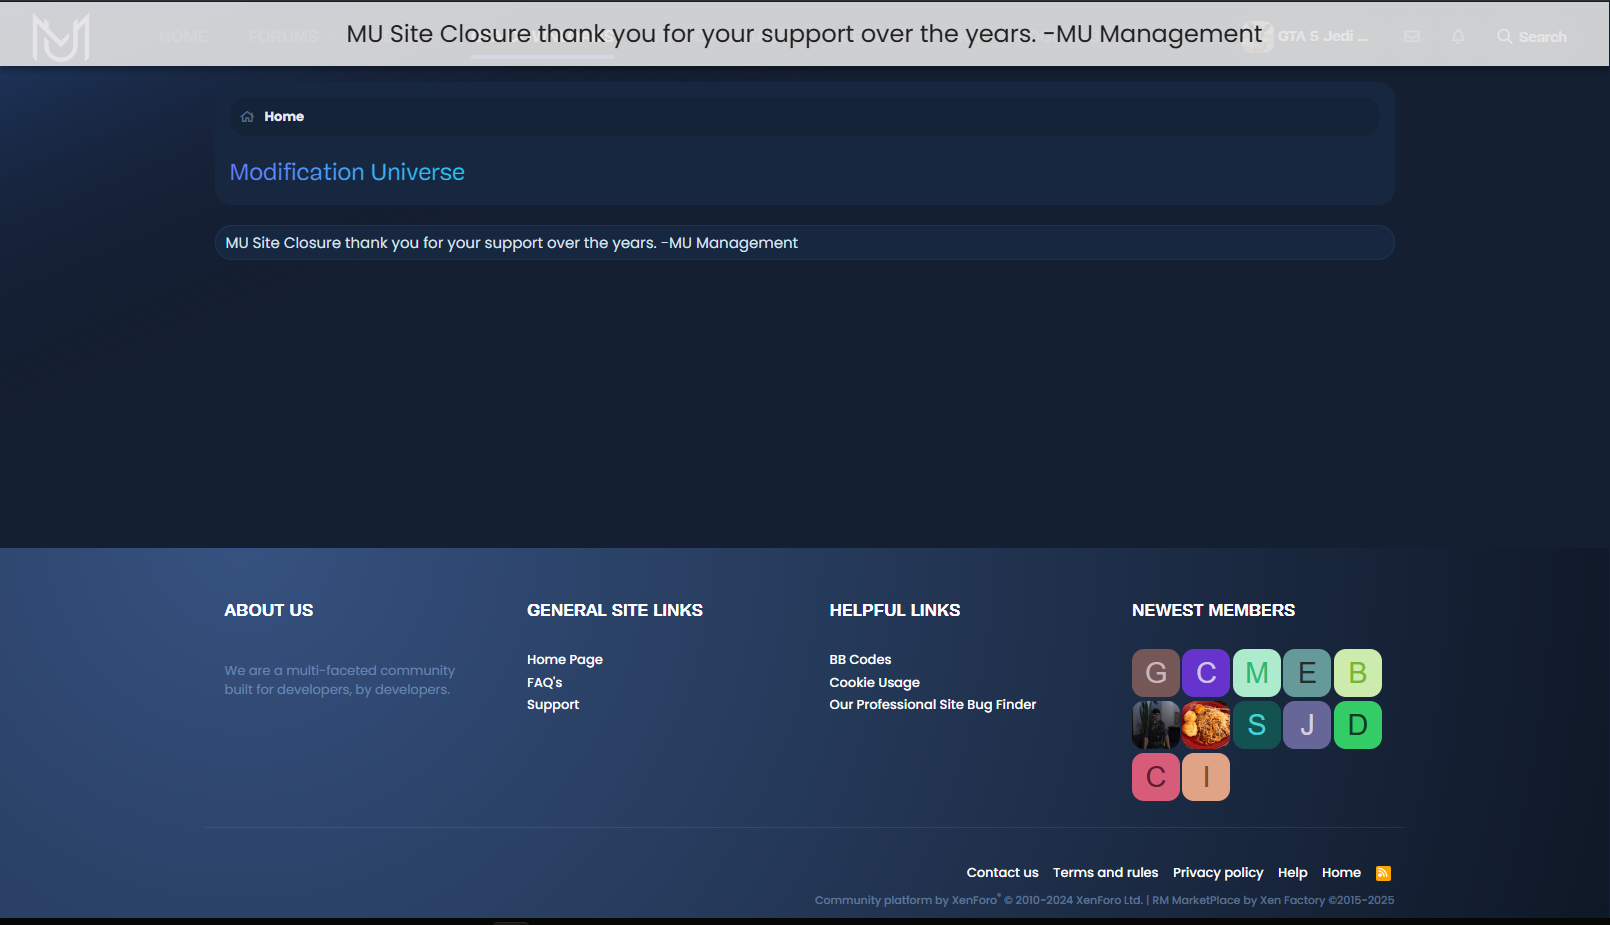1610x925 pixels.
Task: Open the notifications bell icon
Action: [1458, 37]
